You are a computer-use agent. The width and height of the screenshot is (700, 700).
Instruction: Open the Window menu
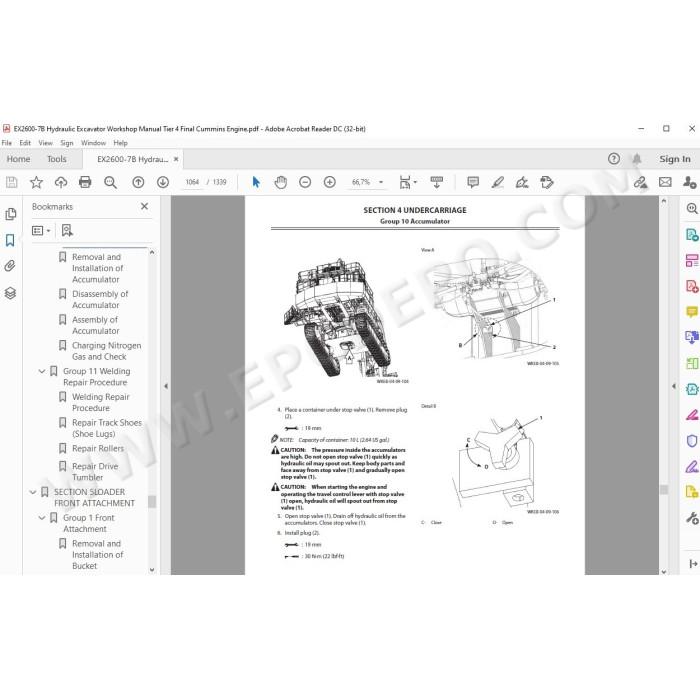[93, 143]
